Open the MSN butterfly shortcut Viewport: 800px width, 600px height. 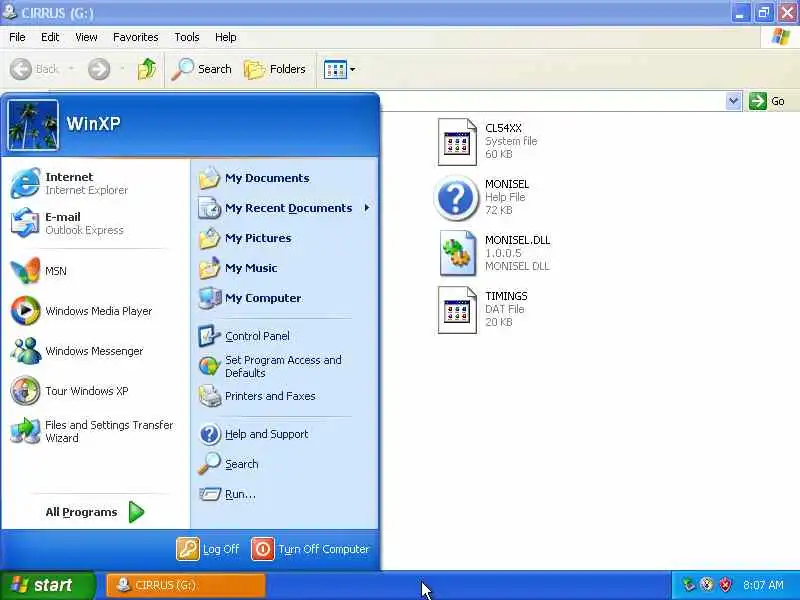coord(95,271)
